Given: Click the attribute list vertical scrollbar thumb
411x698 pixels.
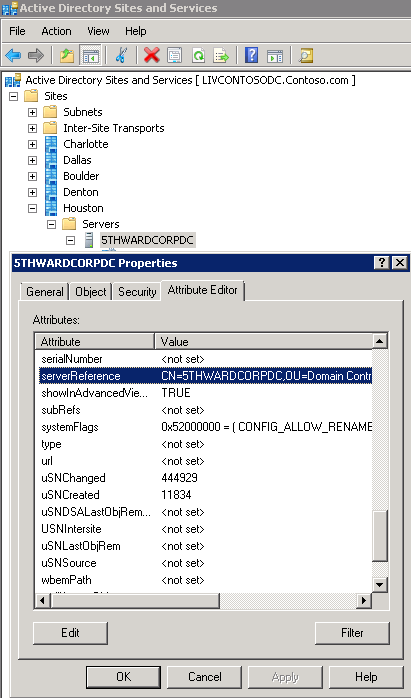Looking at the screenshot, I should tap(380, 536).
